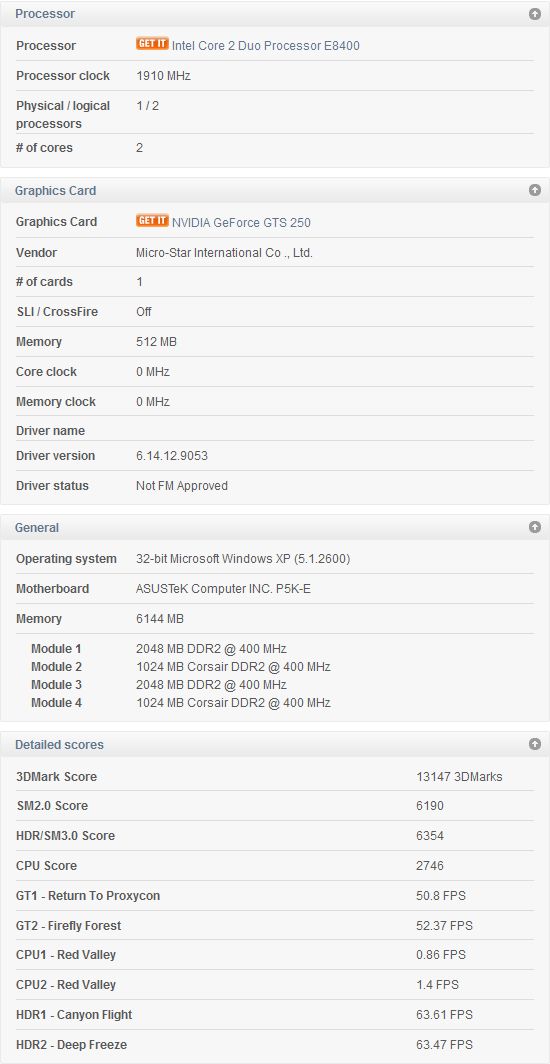Select the 13147 3DMarks score value

[x=459, y=776]
